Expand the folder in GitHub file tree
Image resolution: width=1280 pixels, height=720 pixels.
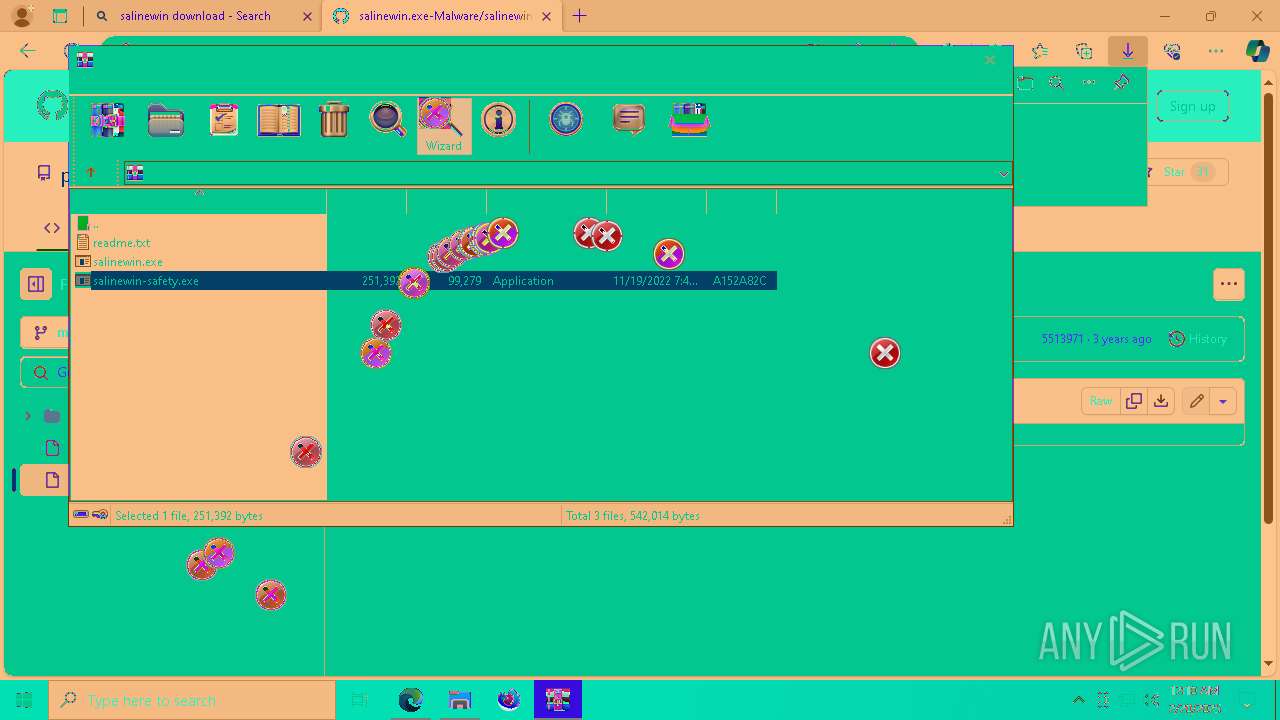[28, 416]
